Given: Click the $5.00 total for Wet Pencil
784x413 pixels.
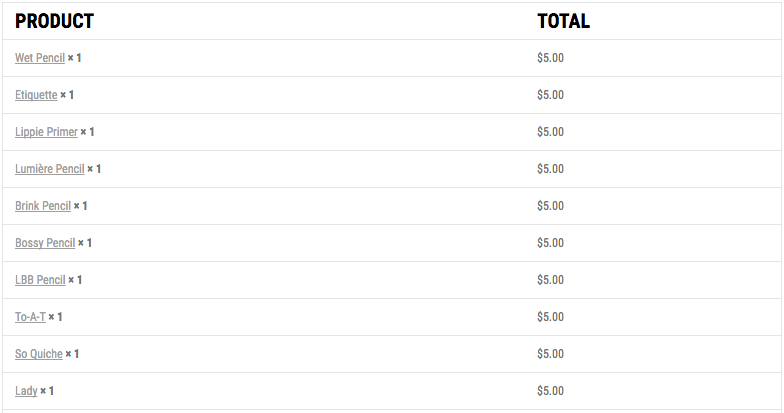Looking at the screenshot, I should pos(550,58).
